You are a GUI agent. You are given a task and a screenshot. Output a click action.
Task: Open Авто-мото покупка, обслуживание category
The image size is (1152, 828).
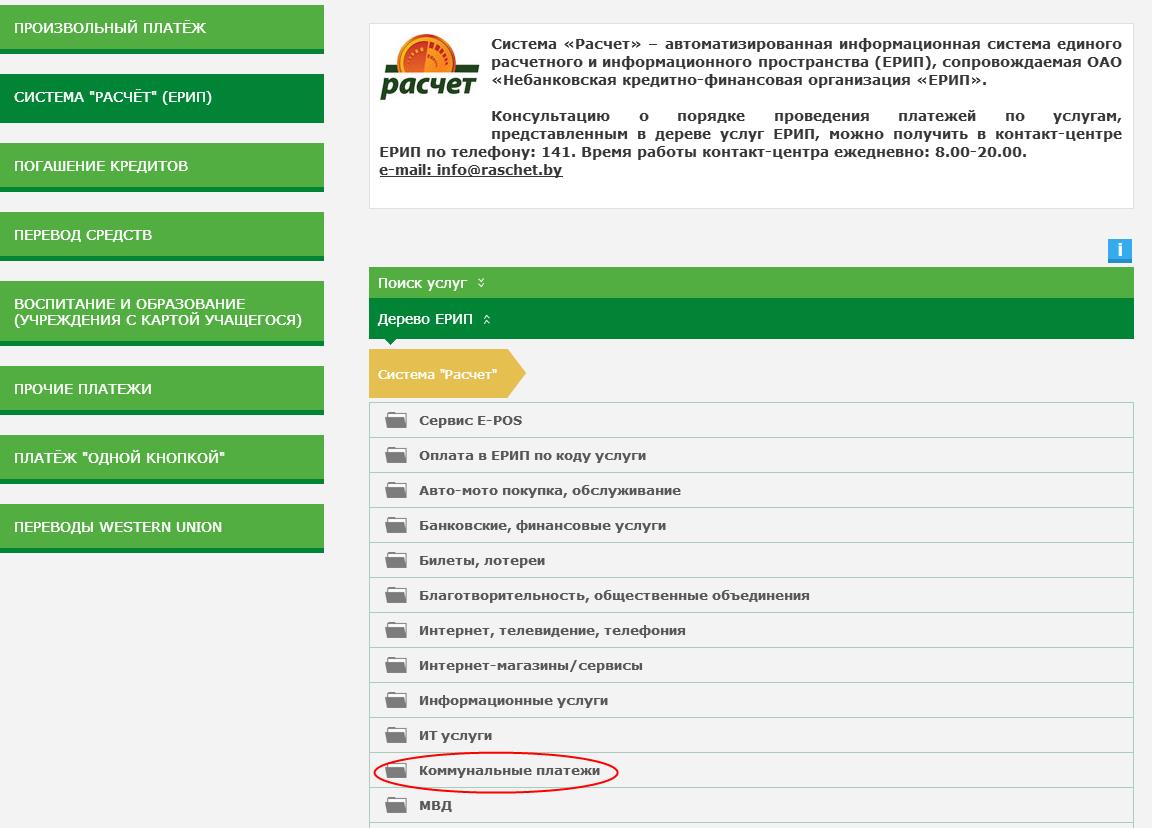751,490
